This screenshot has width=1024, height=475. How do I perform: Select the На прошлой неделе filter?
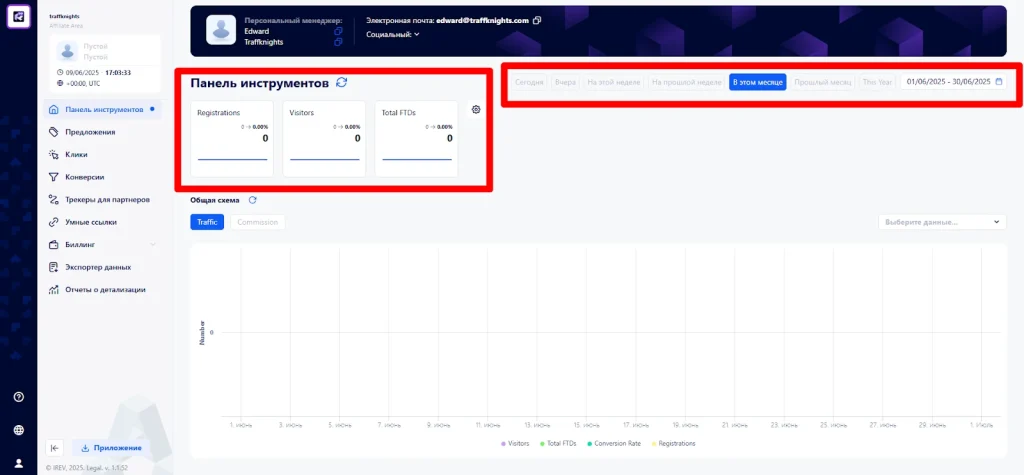(x=687, y=82)
